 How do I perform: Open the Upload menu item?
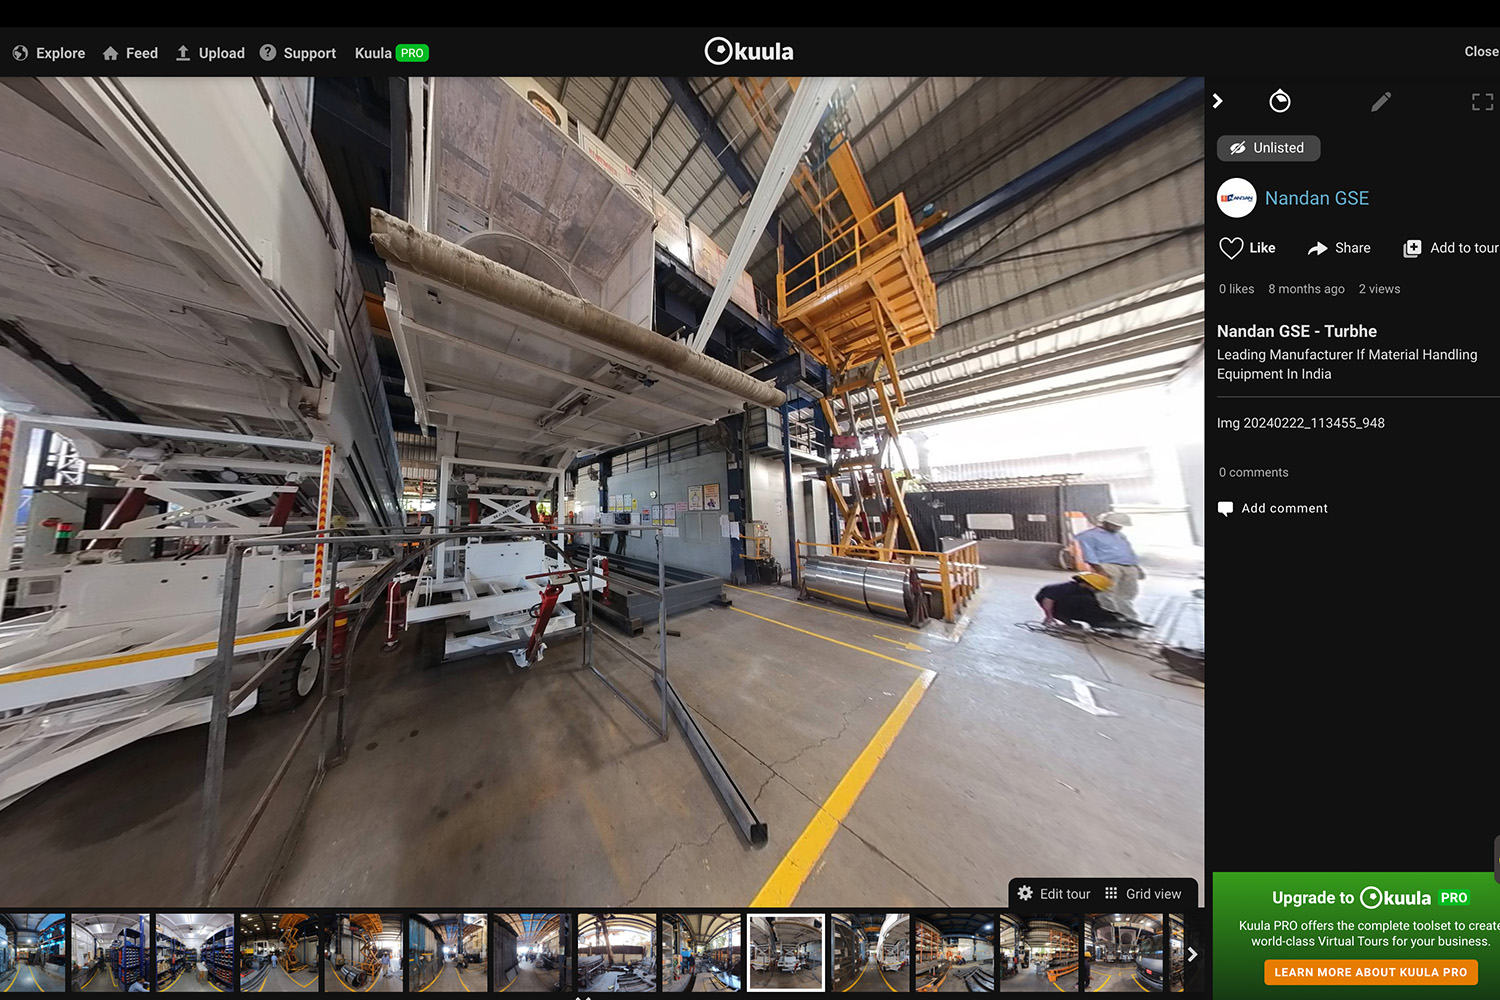tap(210, 53)
